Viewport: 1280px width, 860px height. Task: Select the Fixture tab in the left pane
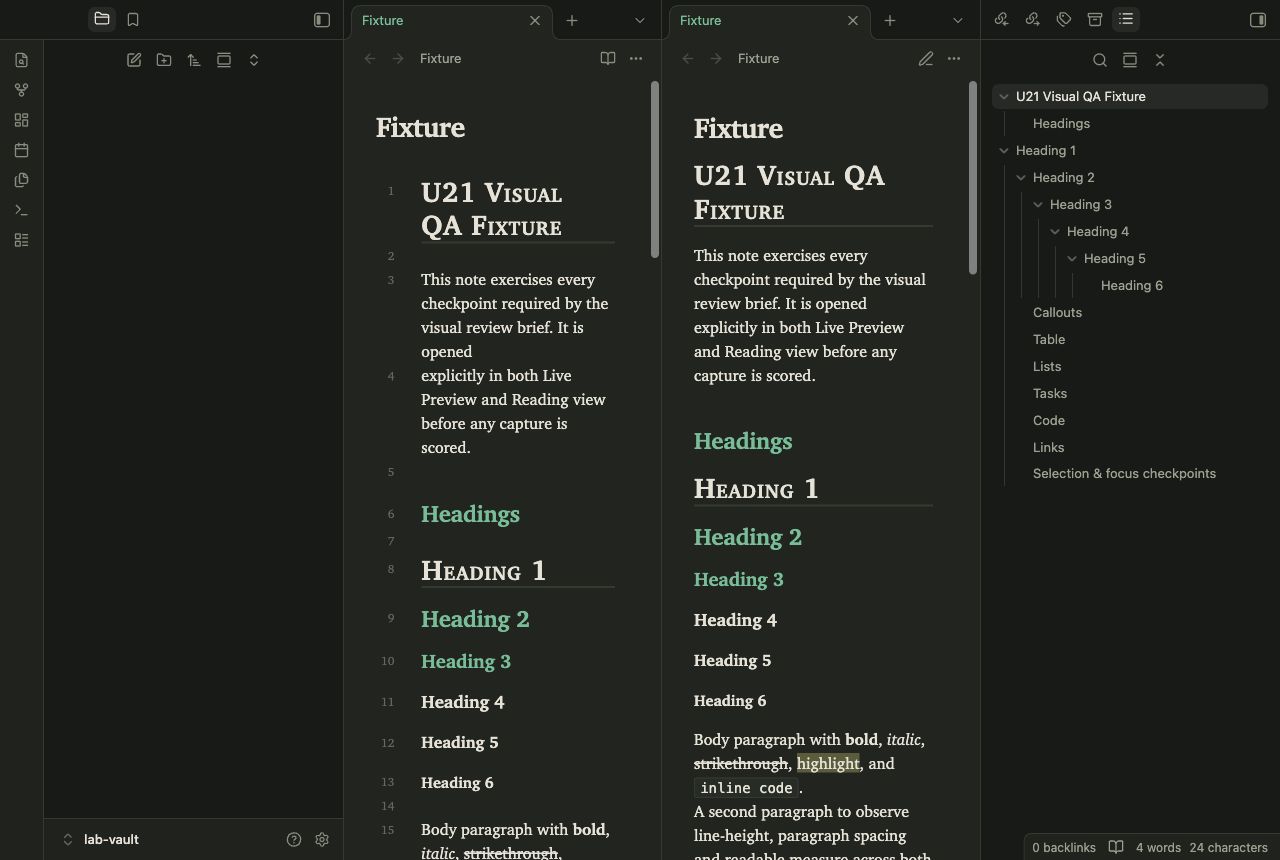(x=452, y=20)
